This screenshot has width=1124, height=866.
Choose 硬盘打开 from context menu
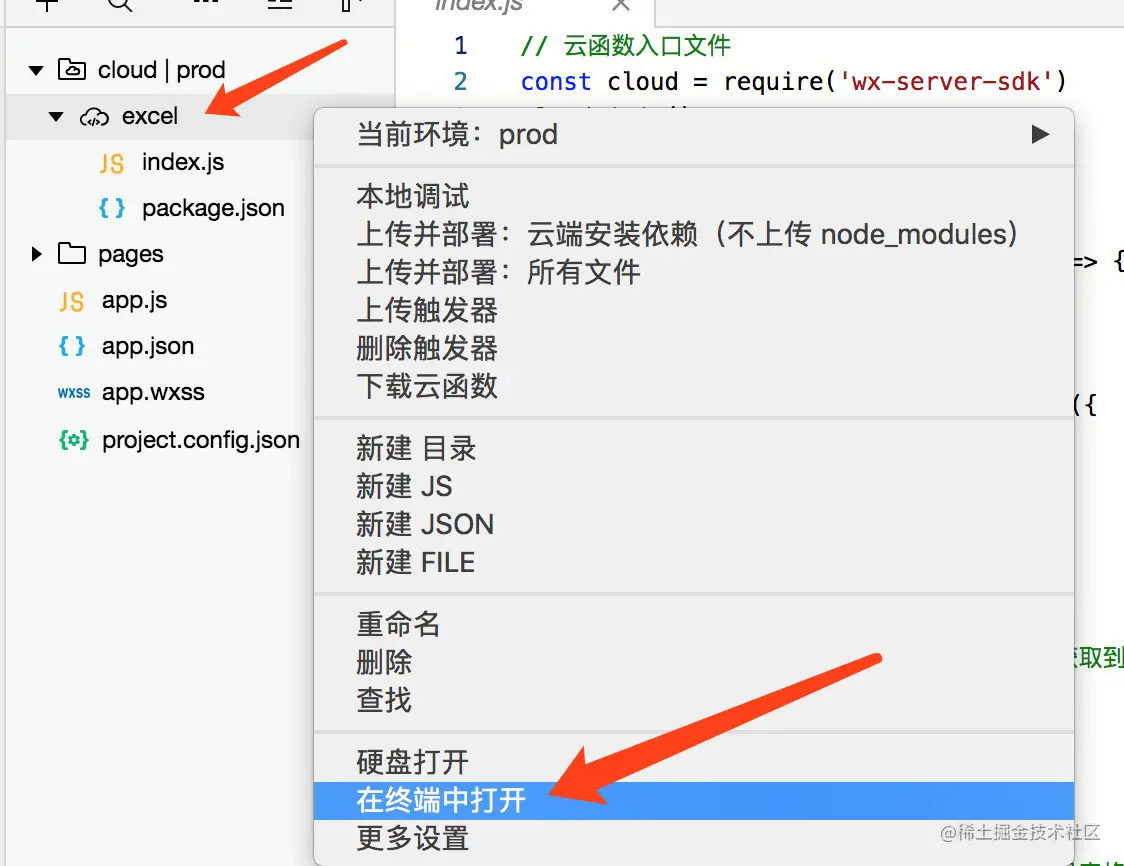[694, 763]
